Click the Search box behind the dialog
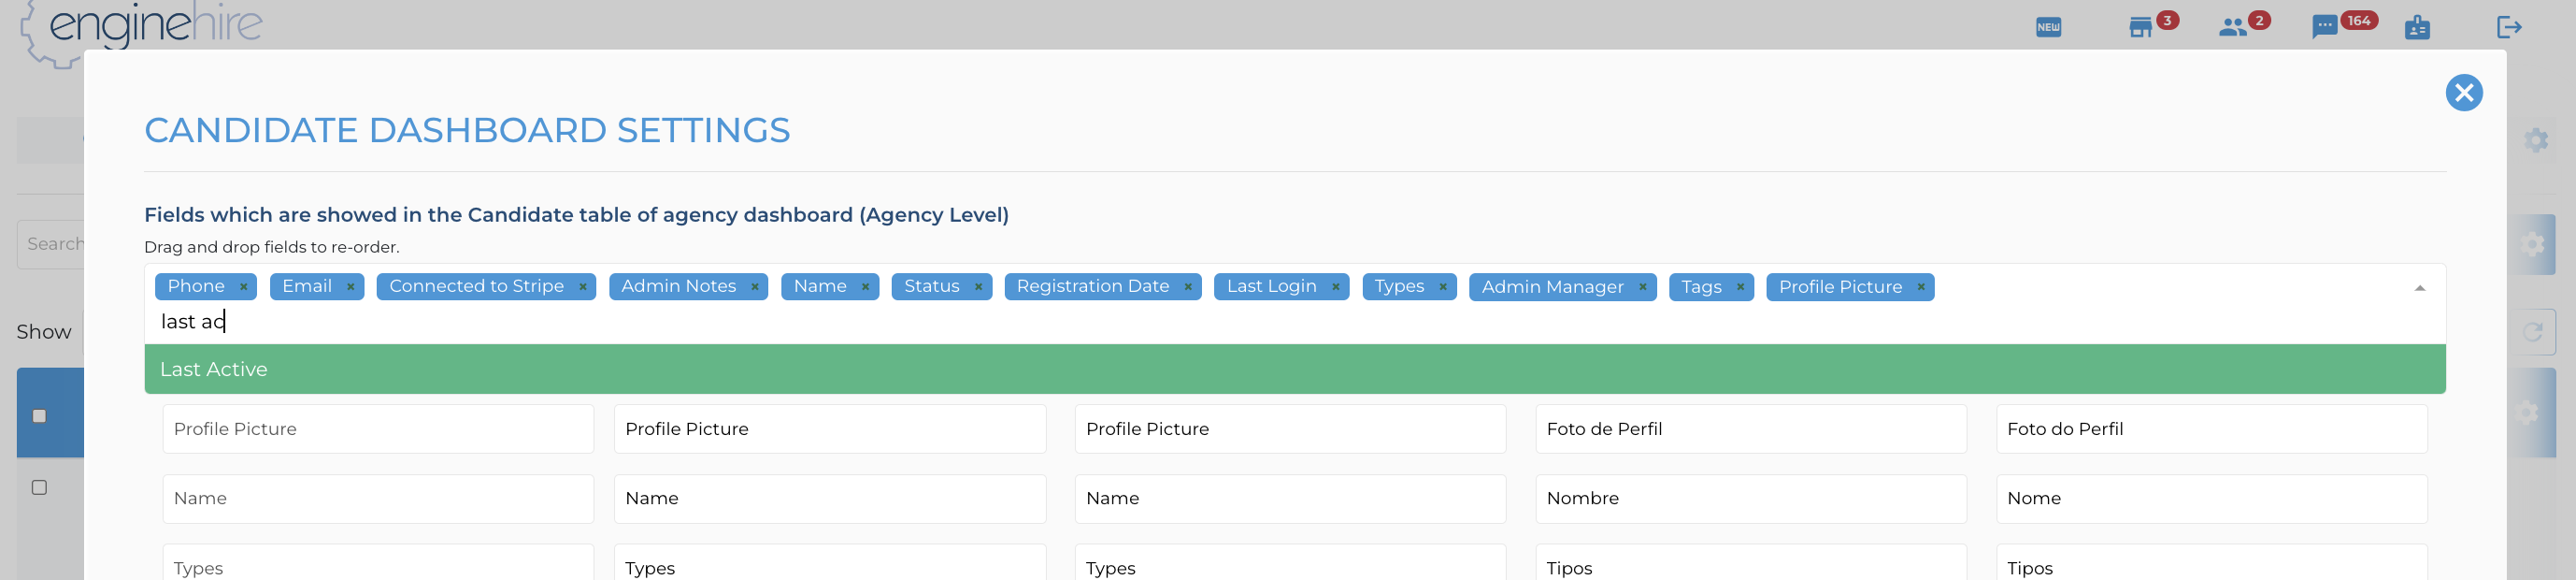2576x580 pixels. point(50,244)
